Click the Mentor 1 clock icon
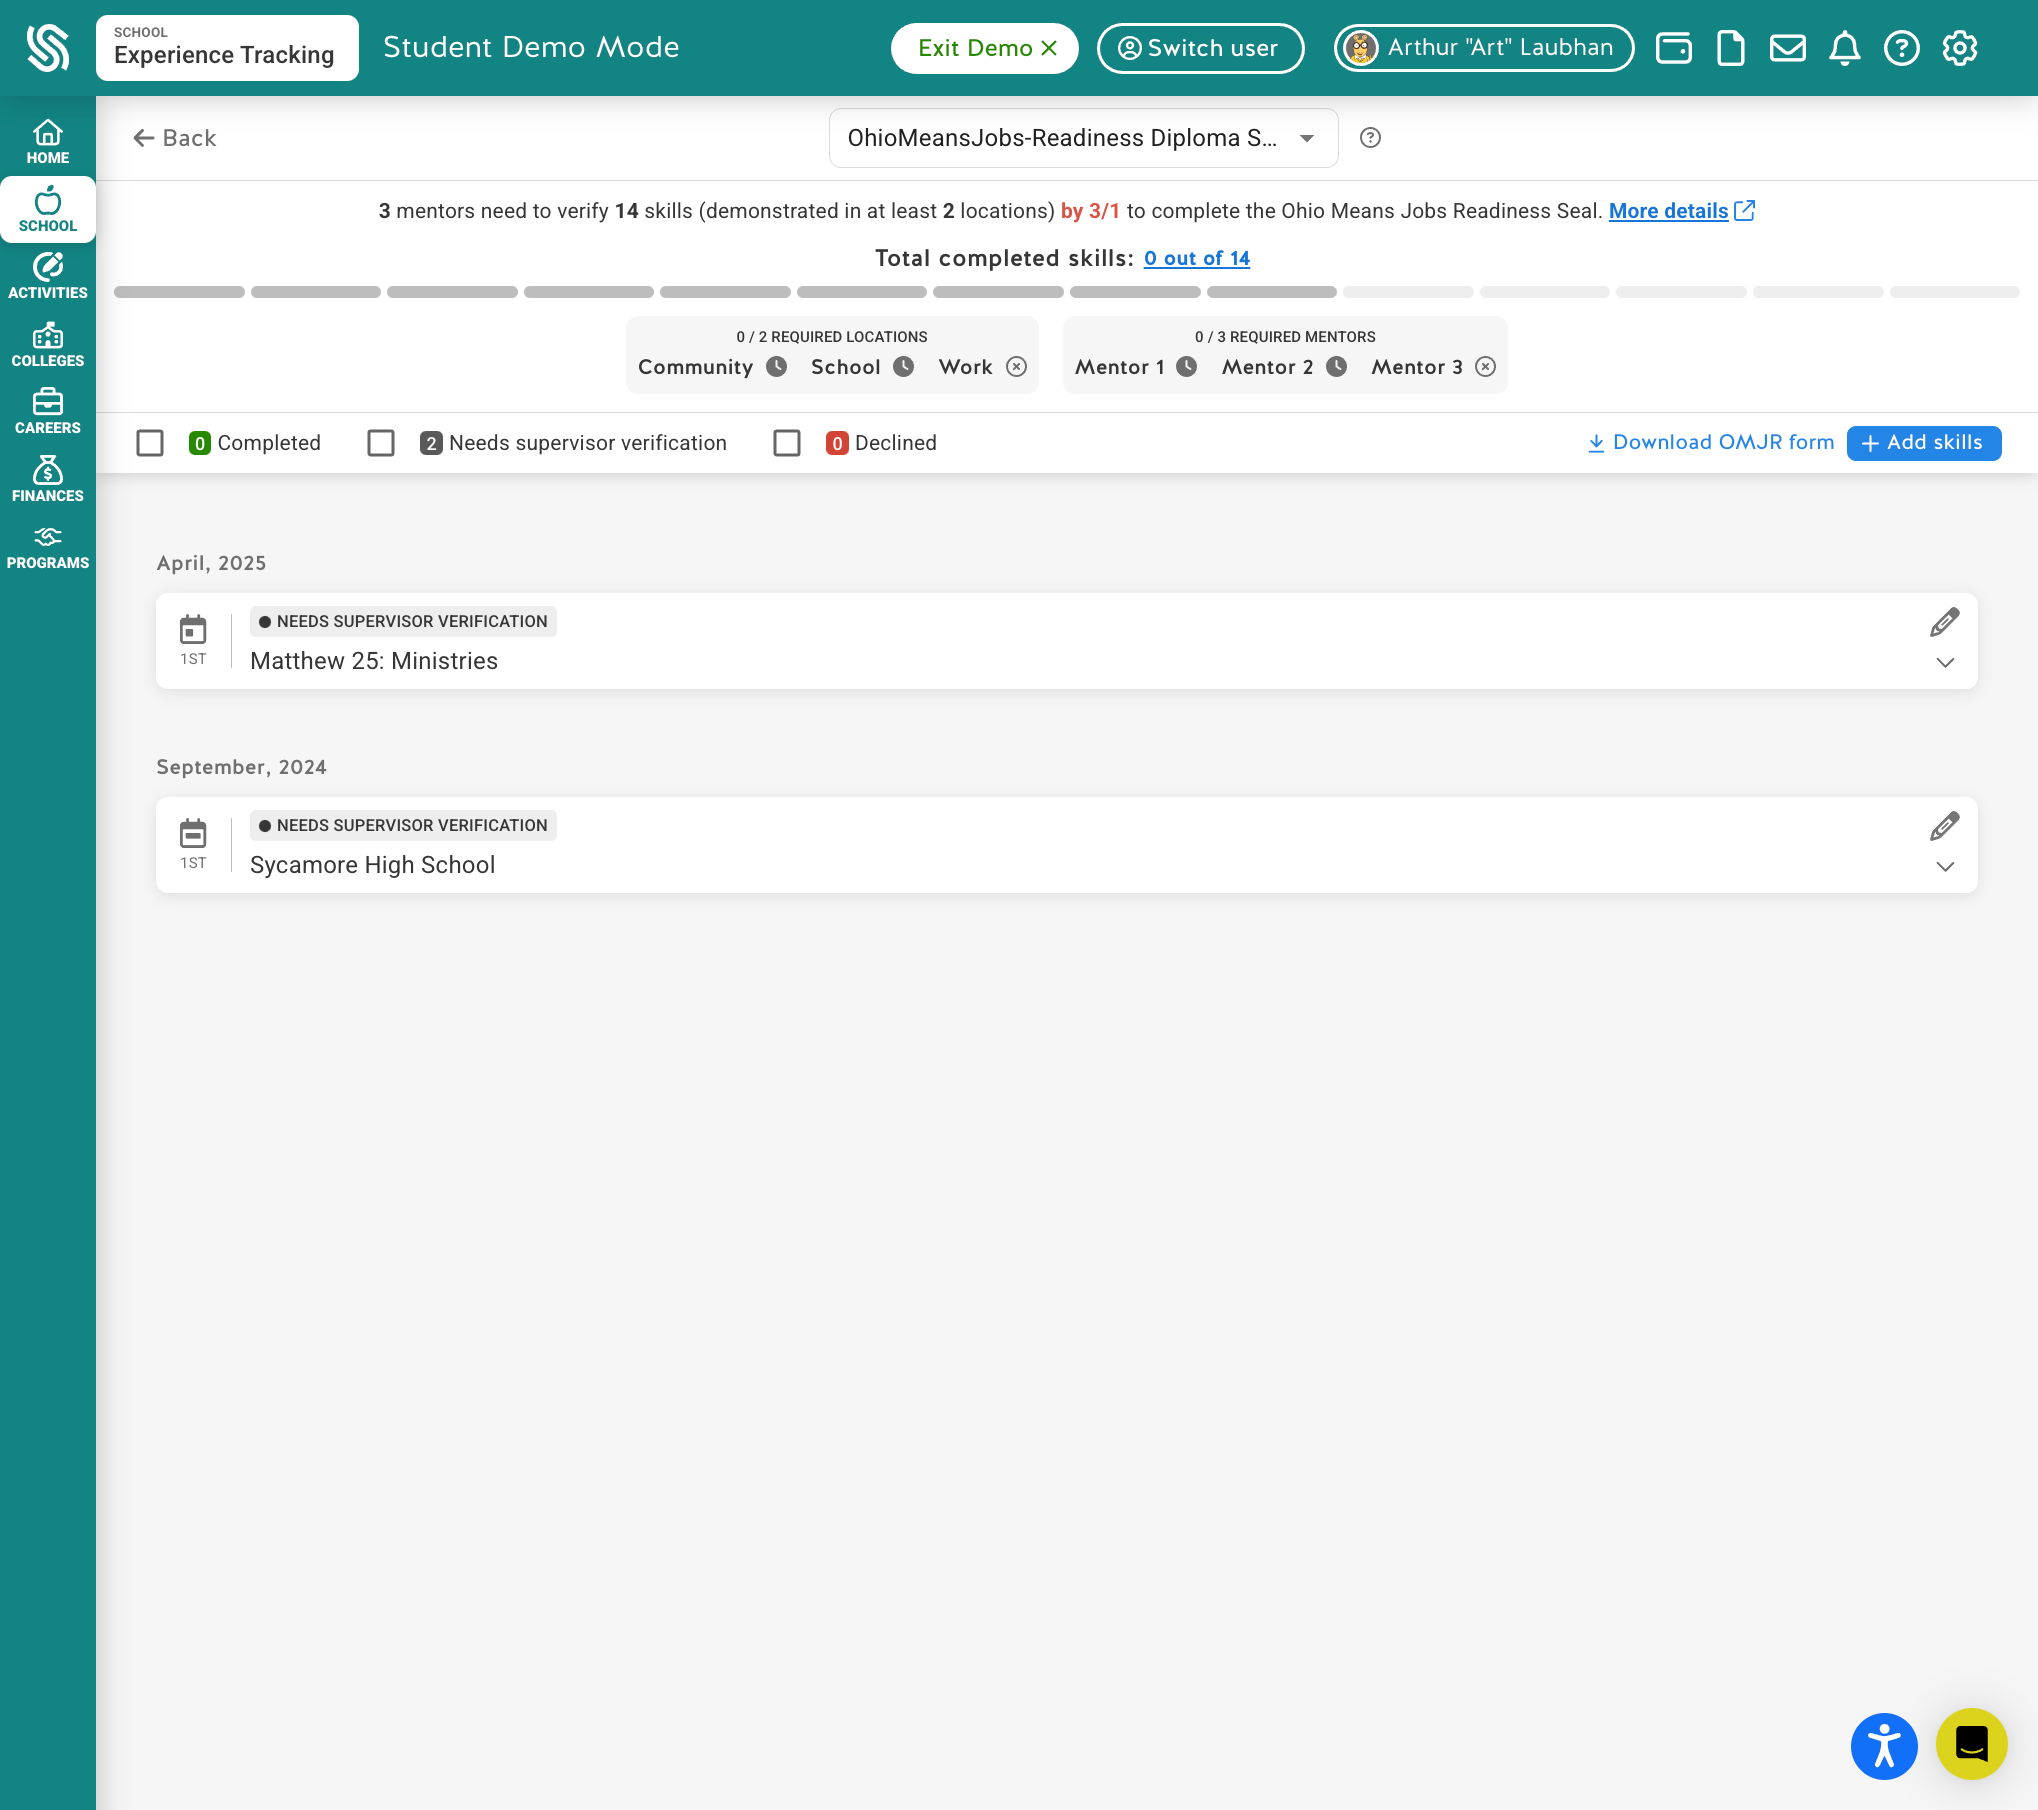Image resolution: width=2038 pixels, height=1810 pixels. (x=1186, y=367)
